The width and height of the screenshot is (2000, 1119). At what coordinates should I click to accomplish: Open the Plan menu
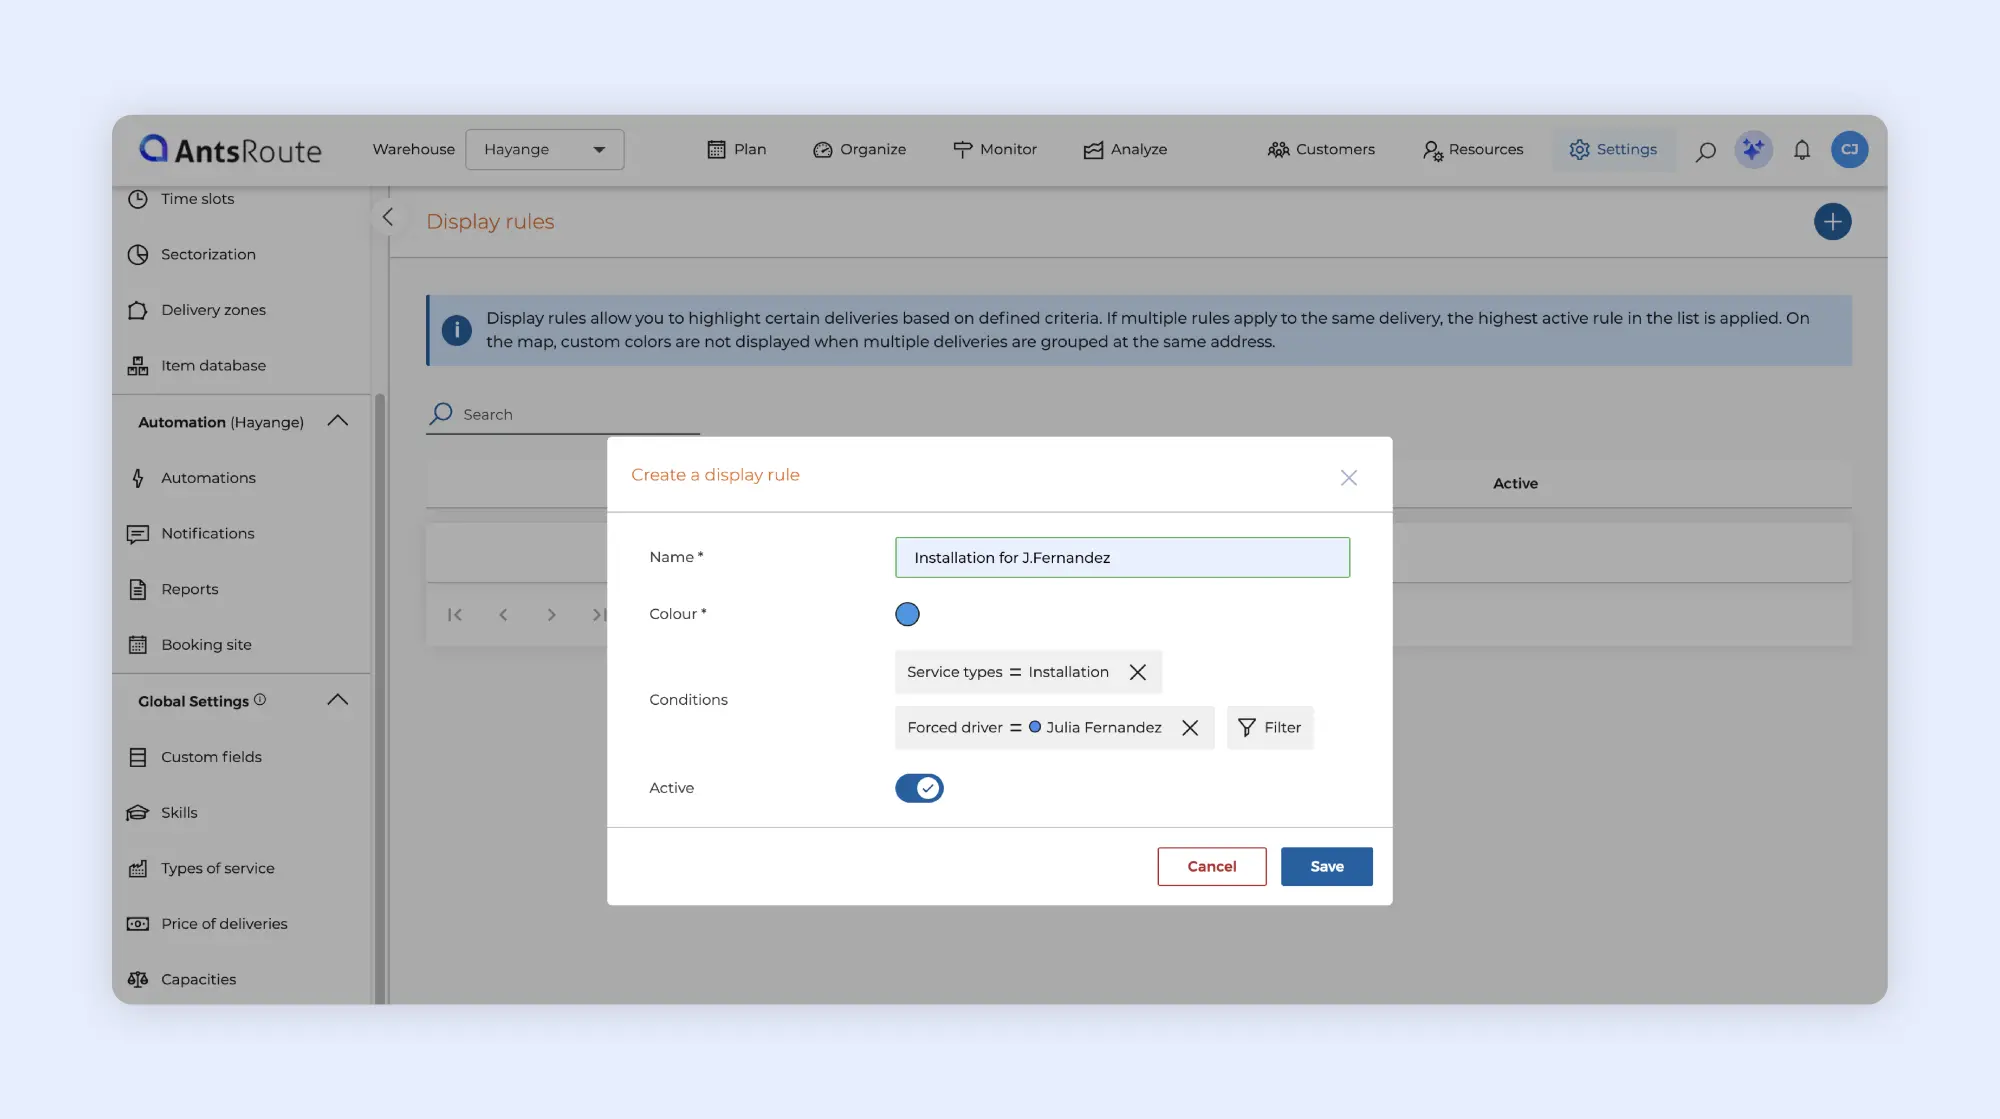(737, 150)
